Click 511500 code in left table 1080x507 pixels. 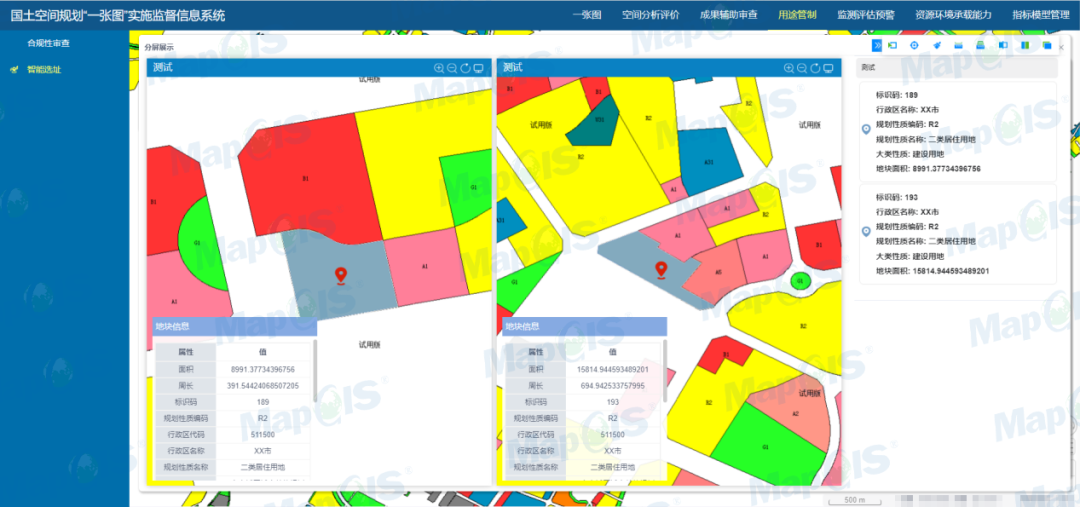click(x=262, y=435)
